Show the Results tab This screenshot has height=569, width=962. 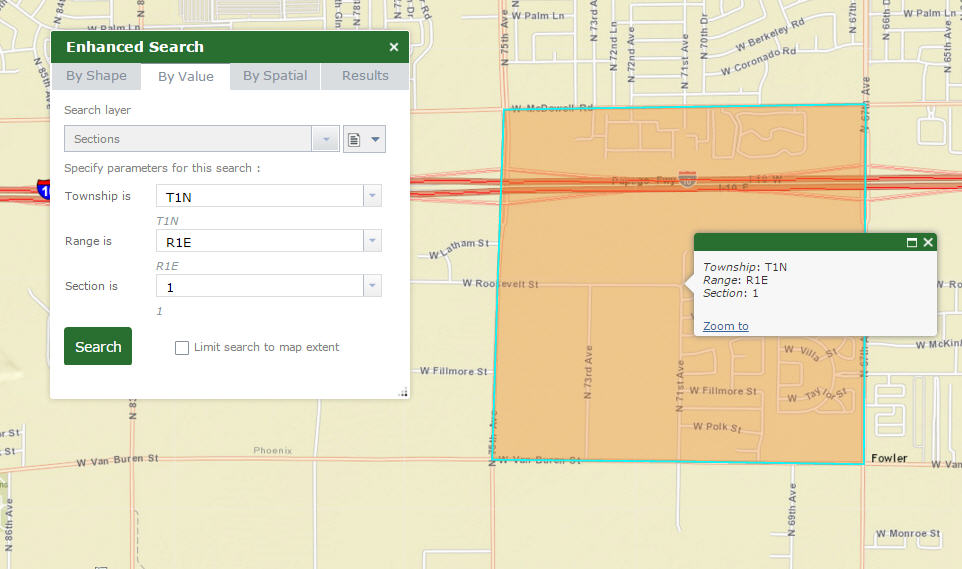[x=365, y=76]
